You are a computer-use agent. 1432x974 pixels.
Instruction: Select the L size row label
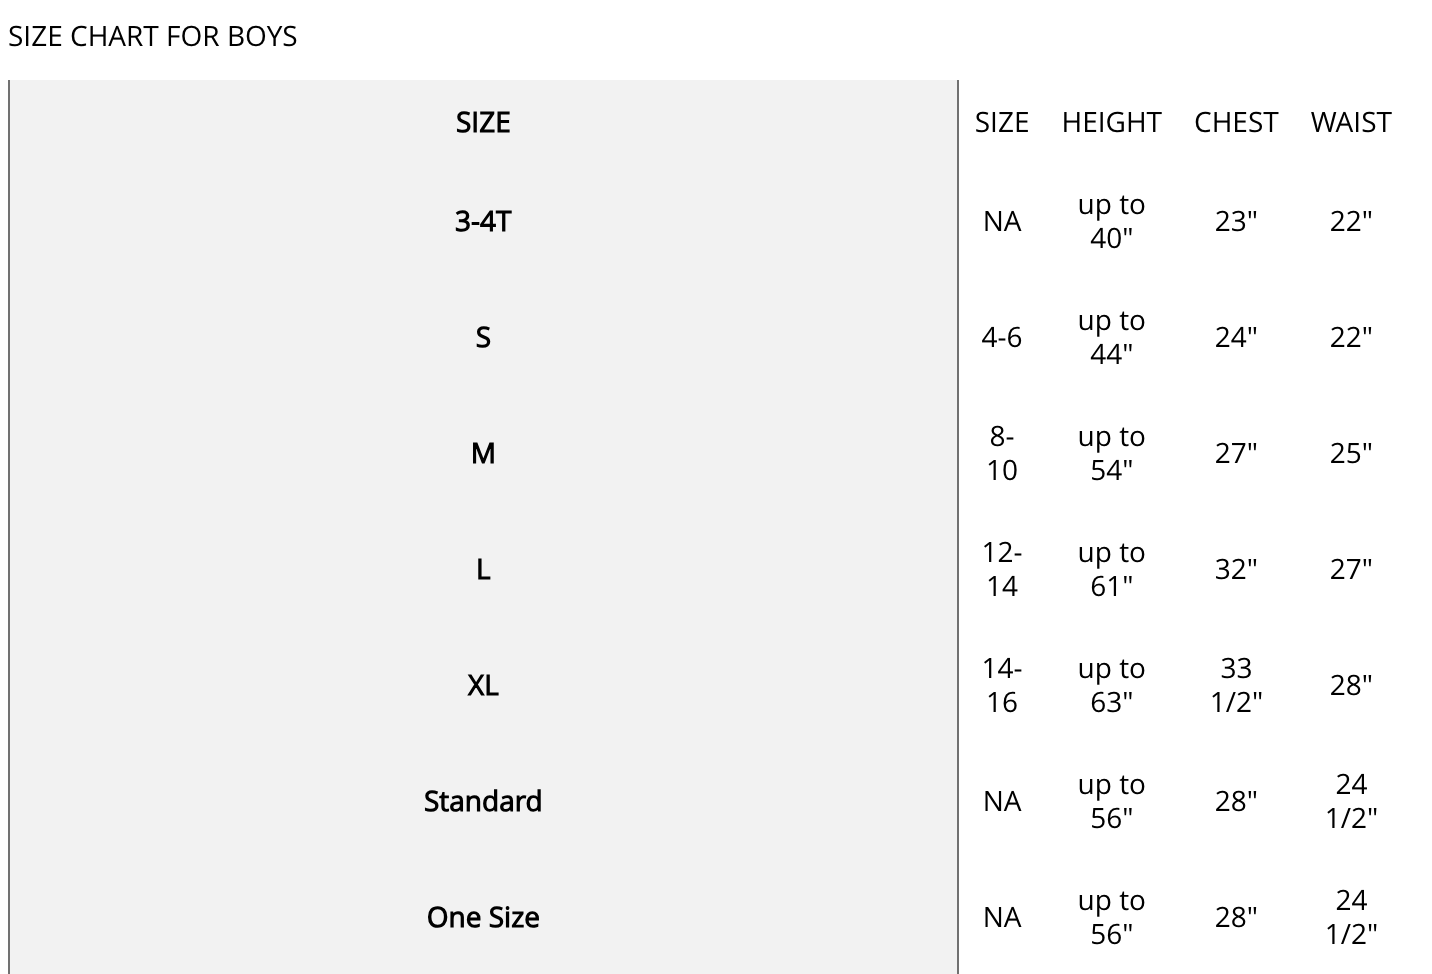(x=483, y=569)
